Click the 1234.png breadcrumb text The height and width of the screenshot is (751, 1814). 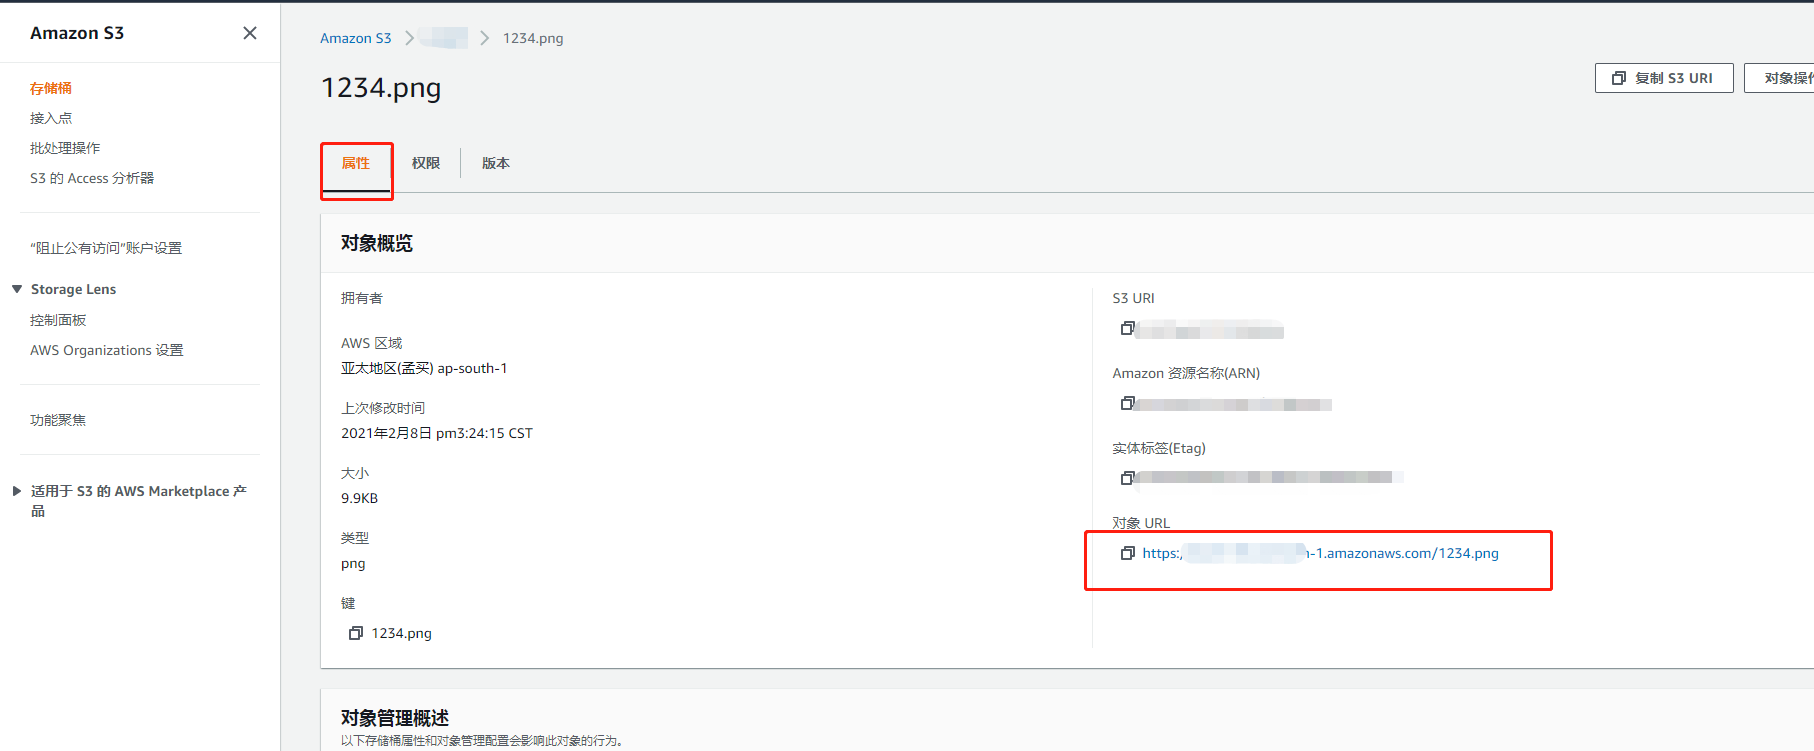tap(533, 38)
